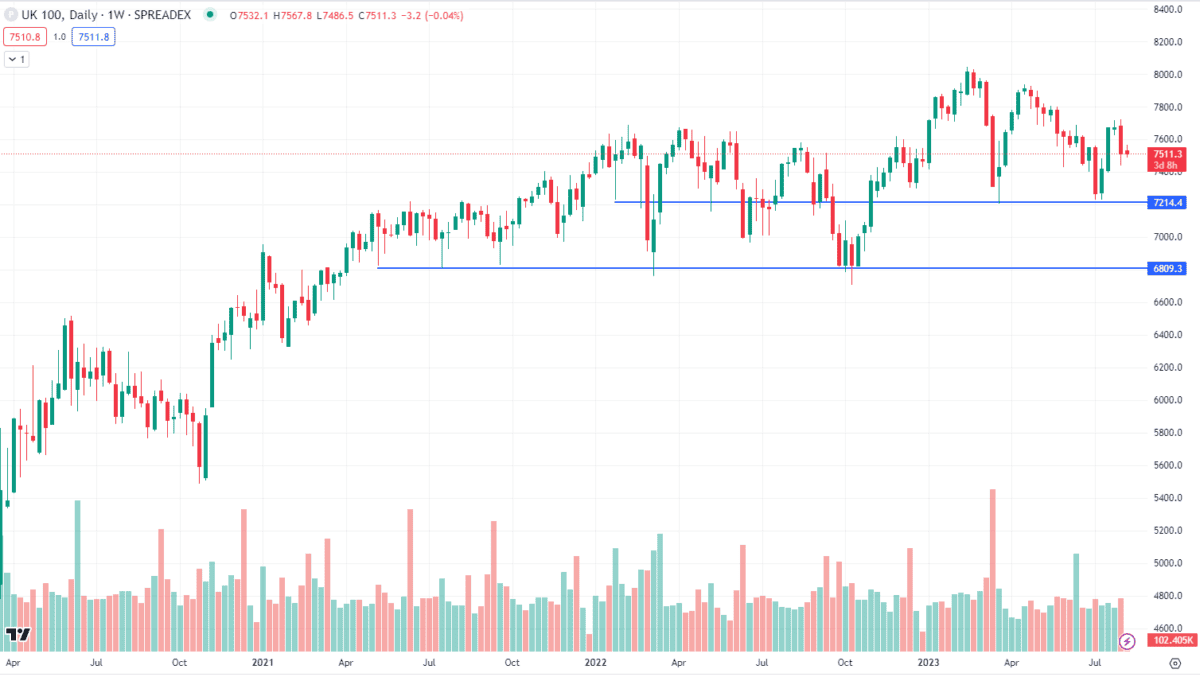This screenshot has height=677, width=1200.
Task: Click the UK 100 symbol logo icon
Action: tap(12, 16)
